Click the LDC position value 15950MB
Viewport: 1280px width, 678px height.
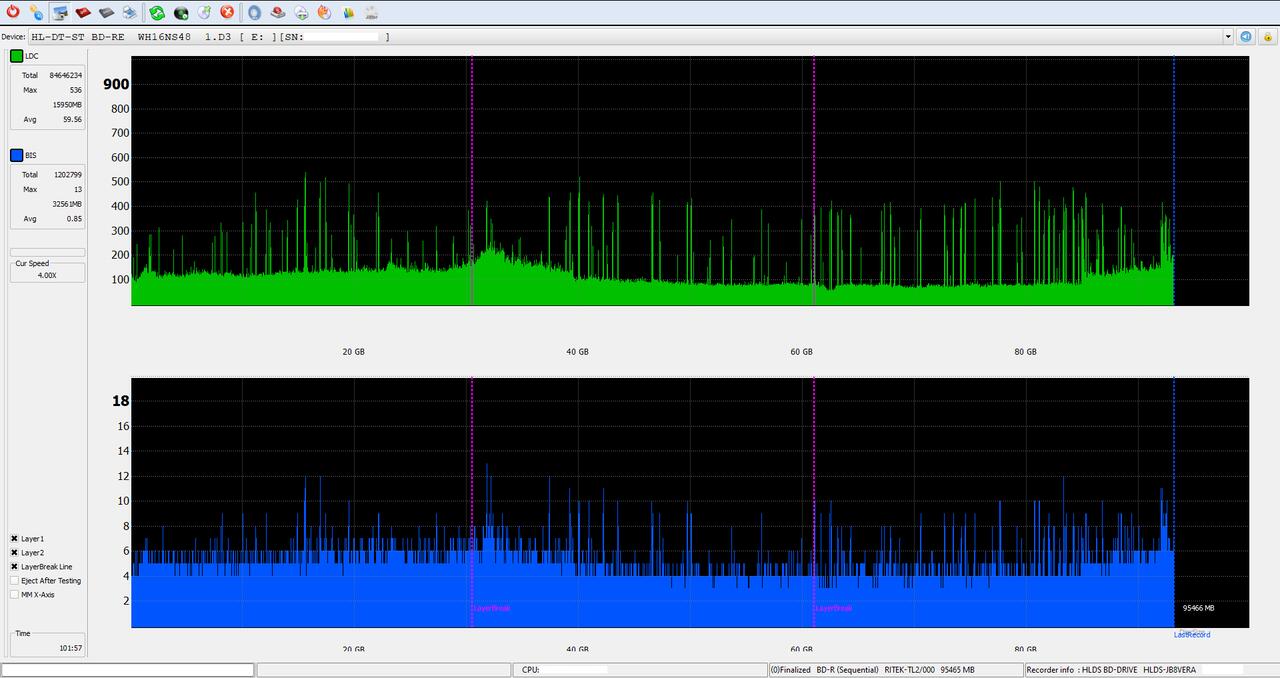click(x=67, y=104)
